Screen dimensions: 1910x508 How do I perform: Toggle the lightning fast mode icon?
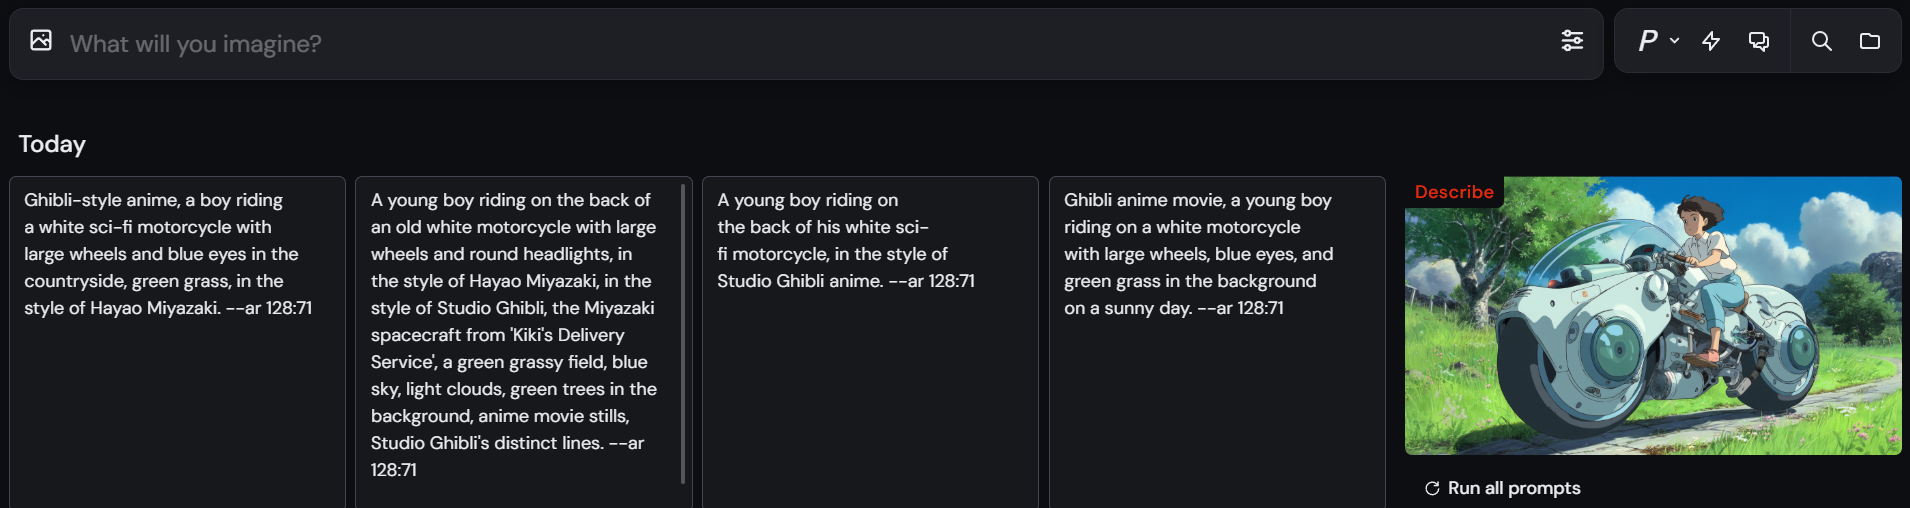click(1711, 41)
